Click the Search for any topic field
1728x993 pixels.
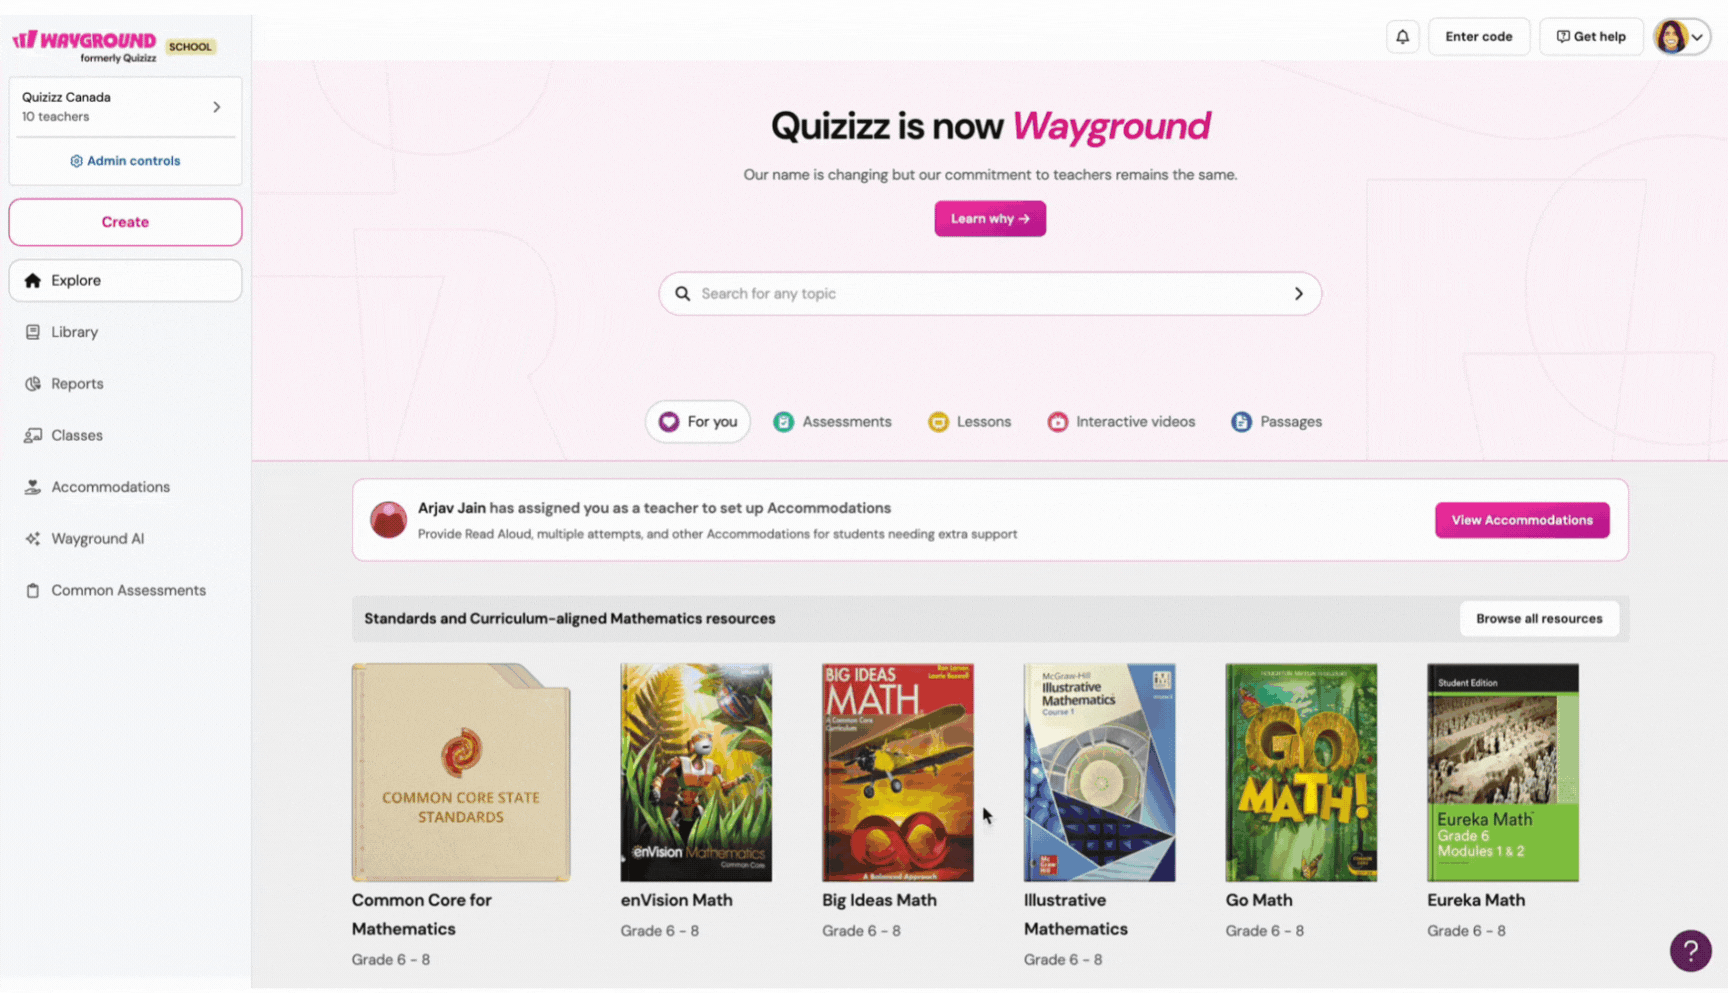click(990, 294)
